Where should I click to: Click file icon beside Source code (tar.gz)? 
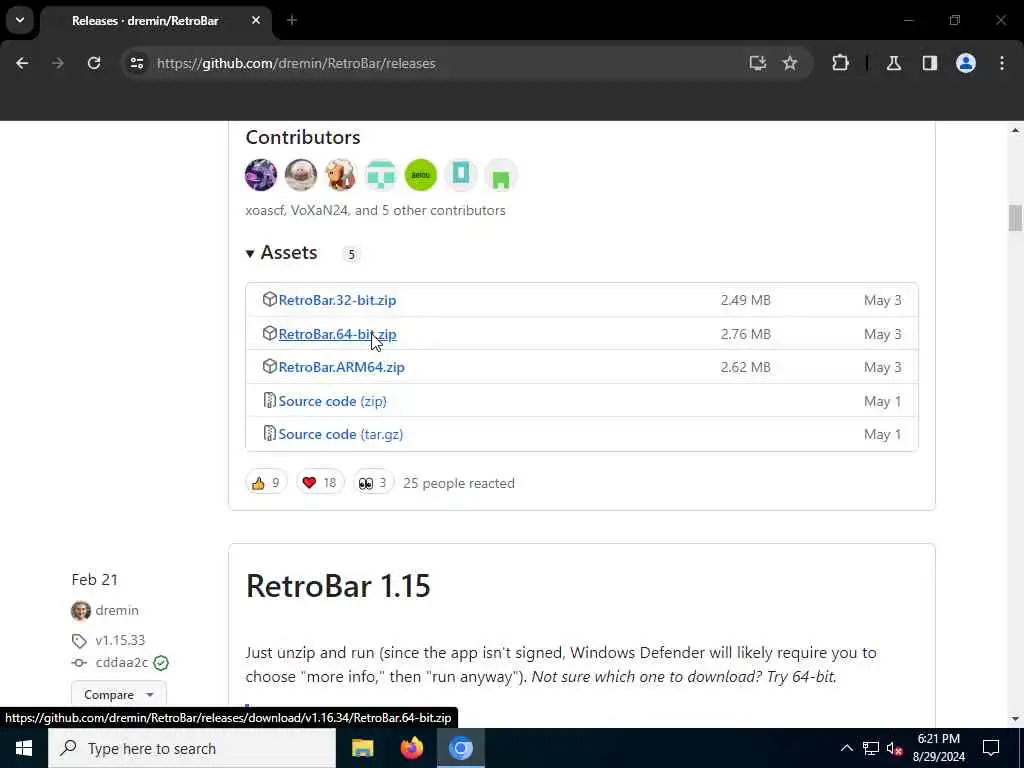pyautogui.click(x=269, y=434)
